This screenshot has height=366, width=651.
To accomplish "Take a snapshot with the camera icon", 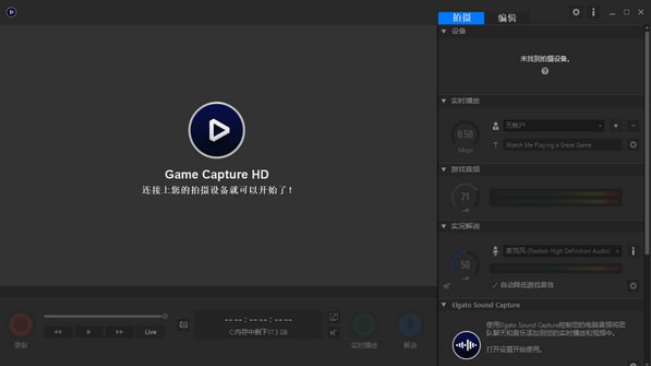I will (x=183, y=325).
